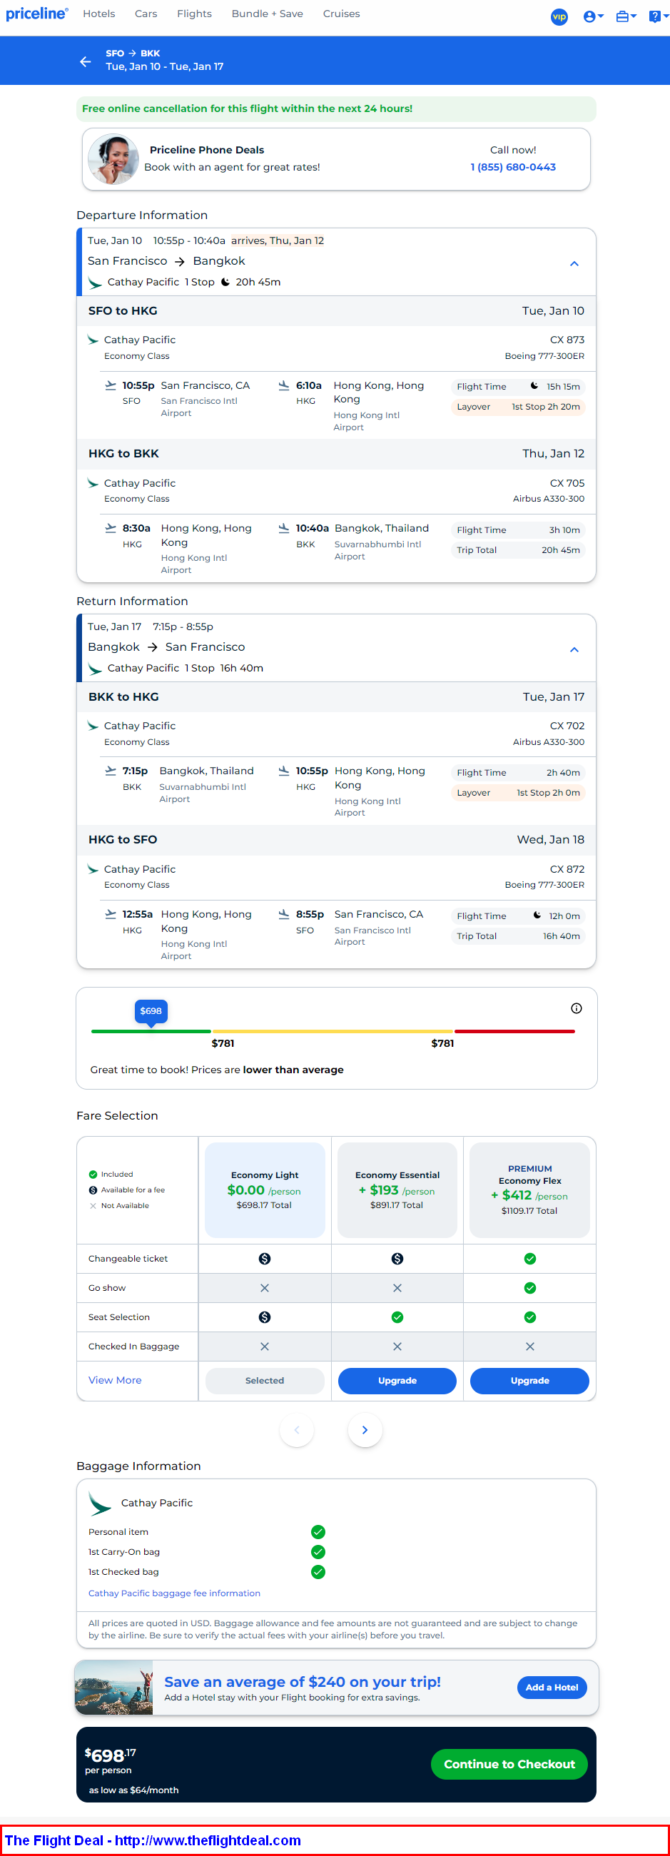Screen dimensions: 670x1856
Task: Open the Cars tab
Action: click(x=146, y=14)
